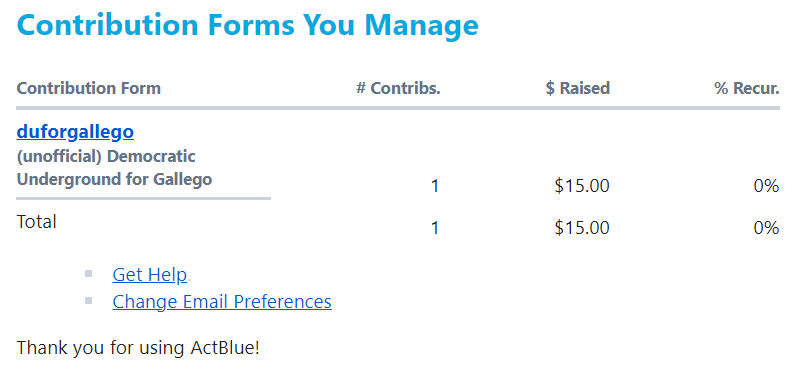This screenshot has height=373, width=788.
Task: Click the (unofficial) text under duforgallego
Action: click(x=60, y=157)
